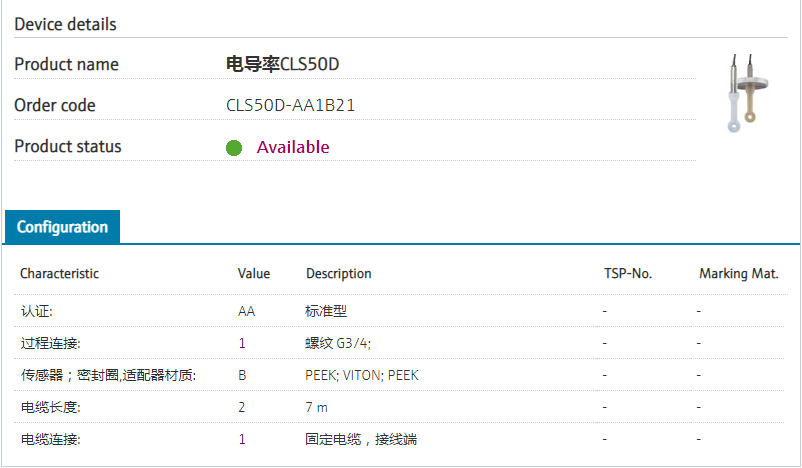Viewport: 802px width, 468px height.
Task: Click the TSP-No. column header
Action: click(x=628, y=273)
